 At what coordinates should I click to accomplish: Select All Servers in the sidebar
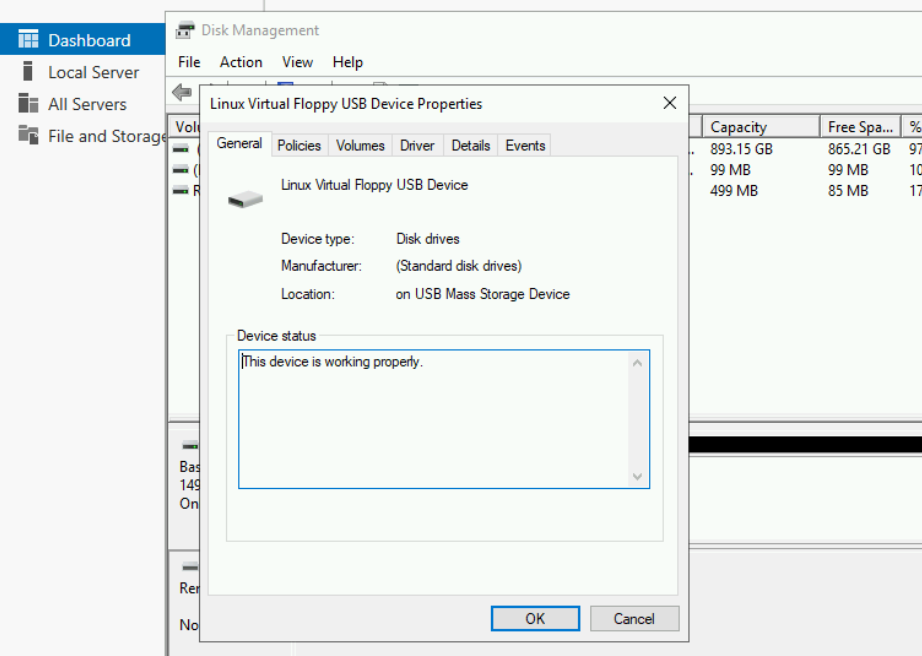[87, 104]
